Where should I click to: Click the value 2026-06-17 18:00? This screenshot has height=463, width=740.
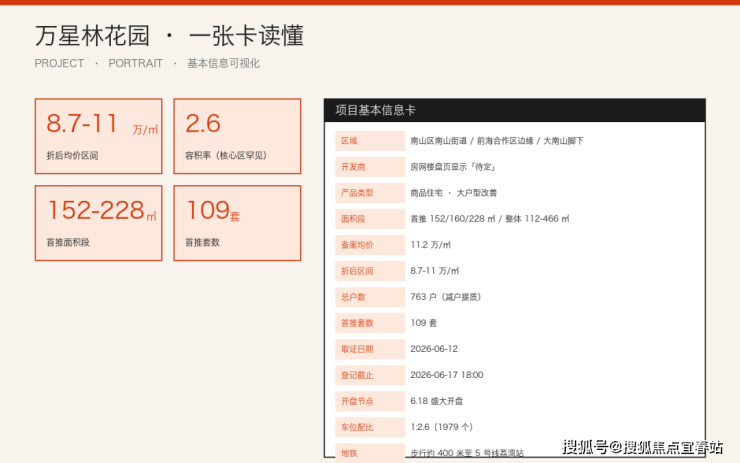pyautogui.click(x=446, y=375)
